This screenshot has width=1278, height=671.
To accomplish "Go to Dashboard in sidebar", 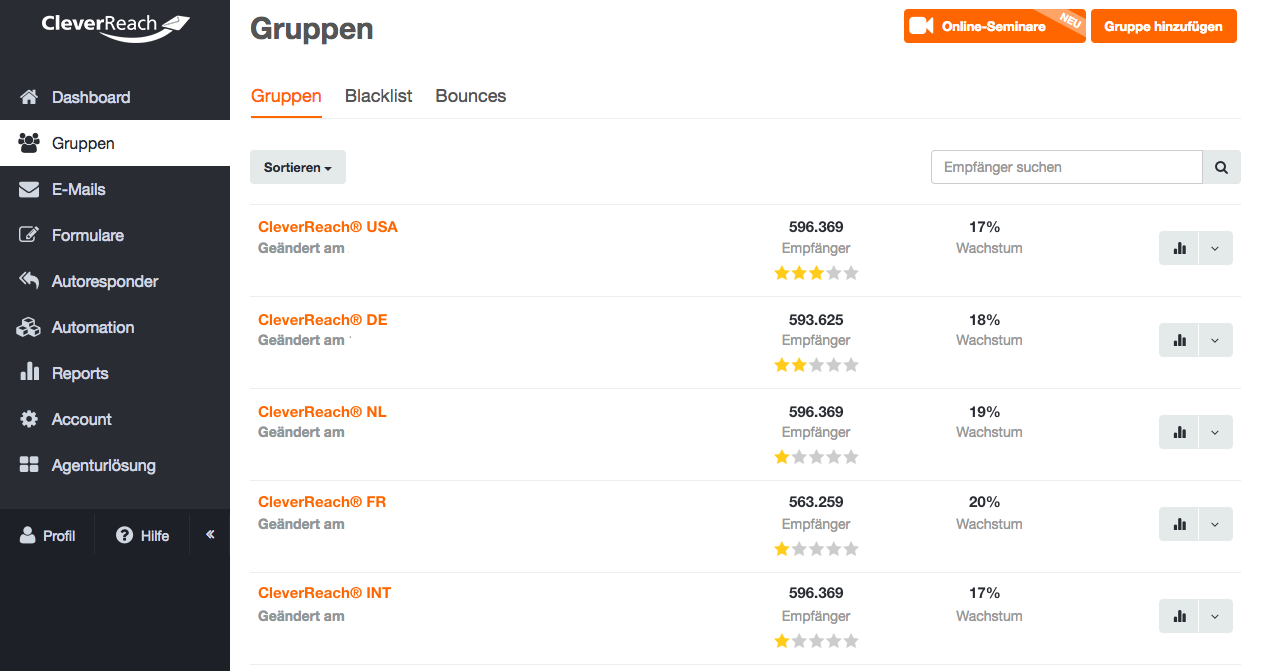I will [x=115, y=97].
